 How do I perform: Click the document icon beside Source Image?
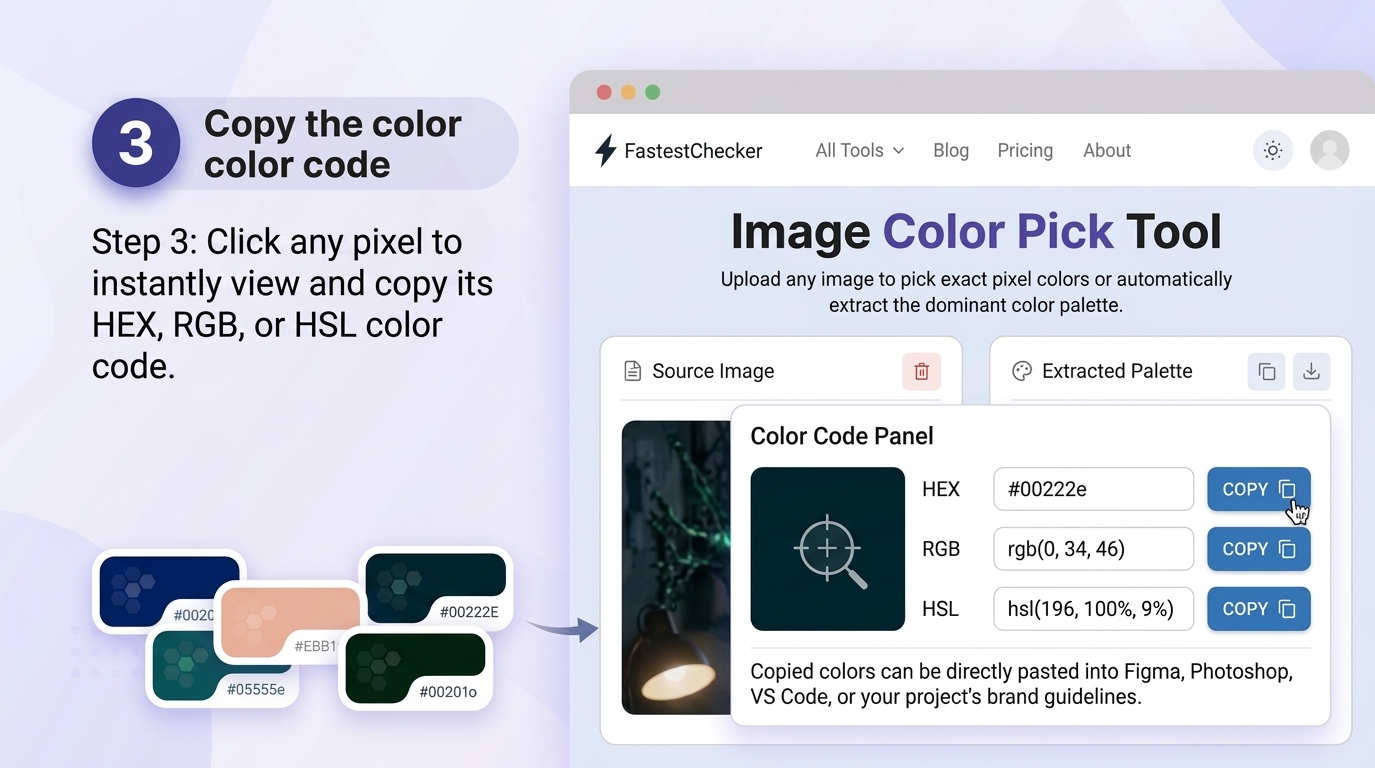point(632,371)
